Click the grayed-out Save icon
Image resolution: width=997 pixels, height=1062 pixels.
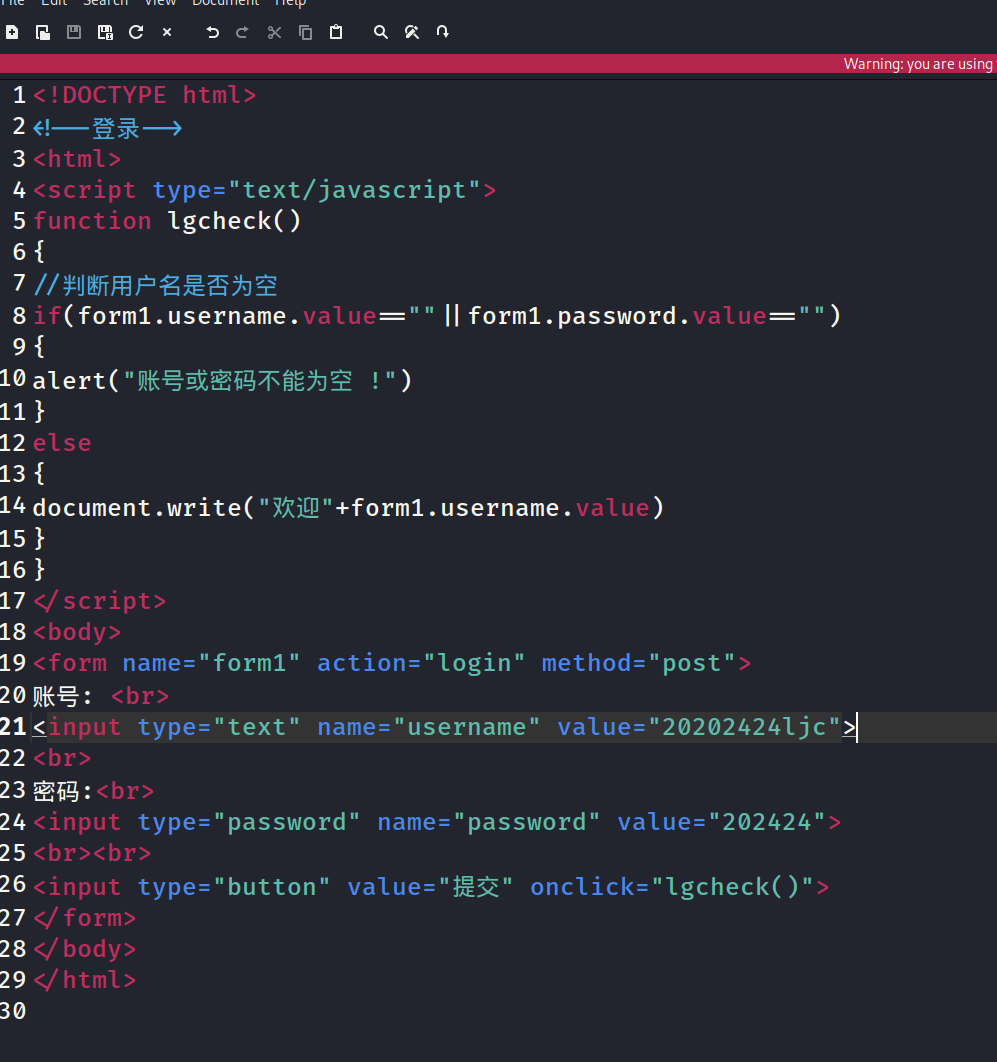(x=74, y=32)
